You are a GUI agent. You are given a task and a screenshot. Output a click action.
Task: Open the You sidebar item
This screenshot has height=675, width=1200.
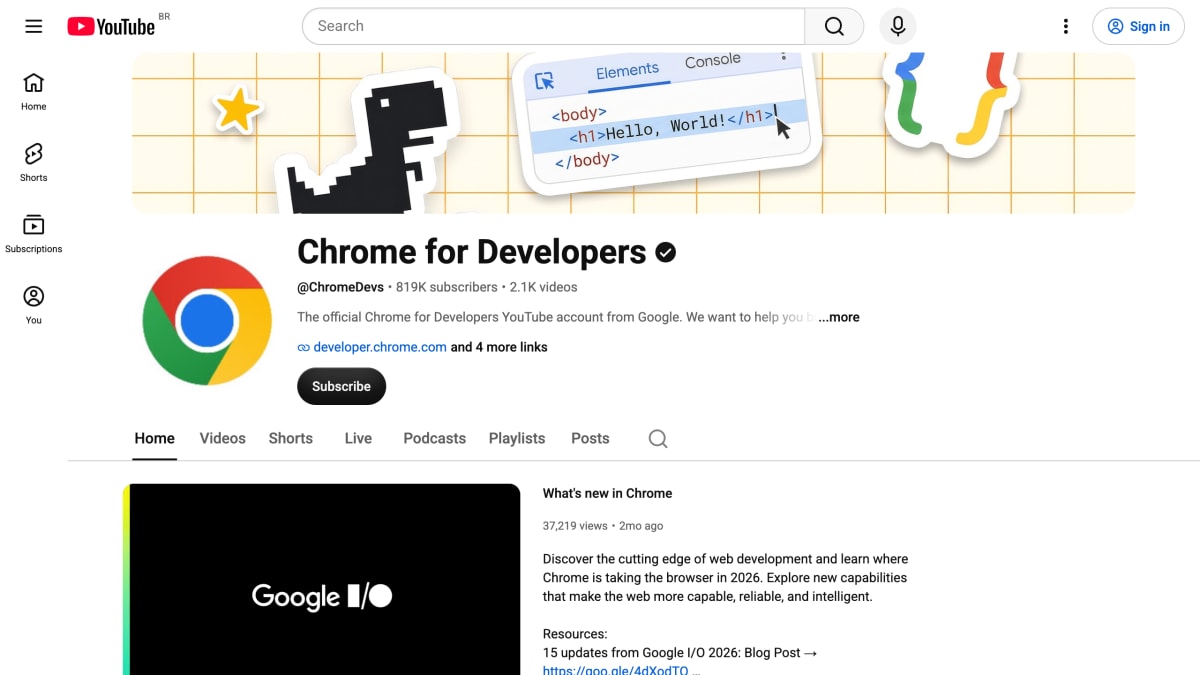pyautogui.click(x=34, y=305)
